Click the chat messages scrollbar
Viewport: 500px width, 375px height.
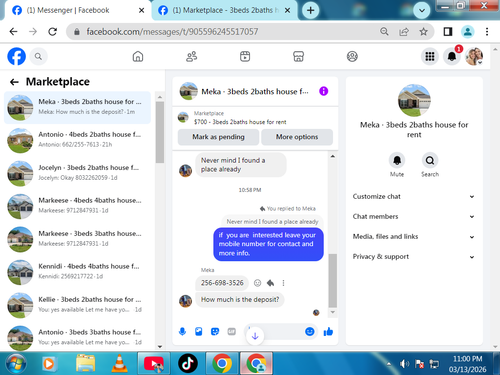332,281
